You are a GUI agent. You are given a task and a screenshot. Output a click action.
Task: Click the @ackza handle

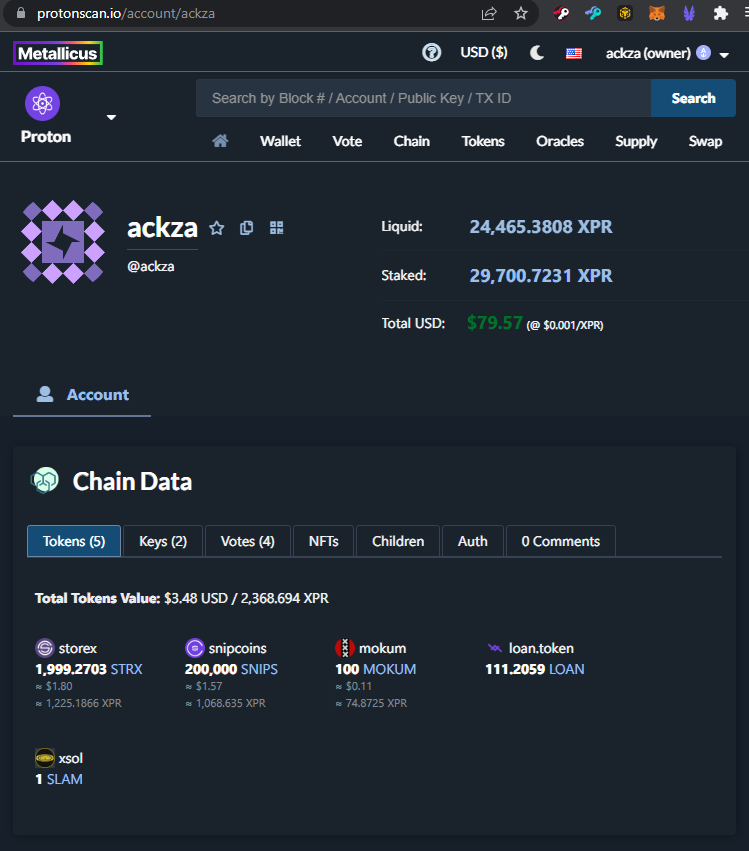click(151, 266)
